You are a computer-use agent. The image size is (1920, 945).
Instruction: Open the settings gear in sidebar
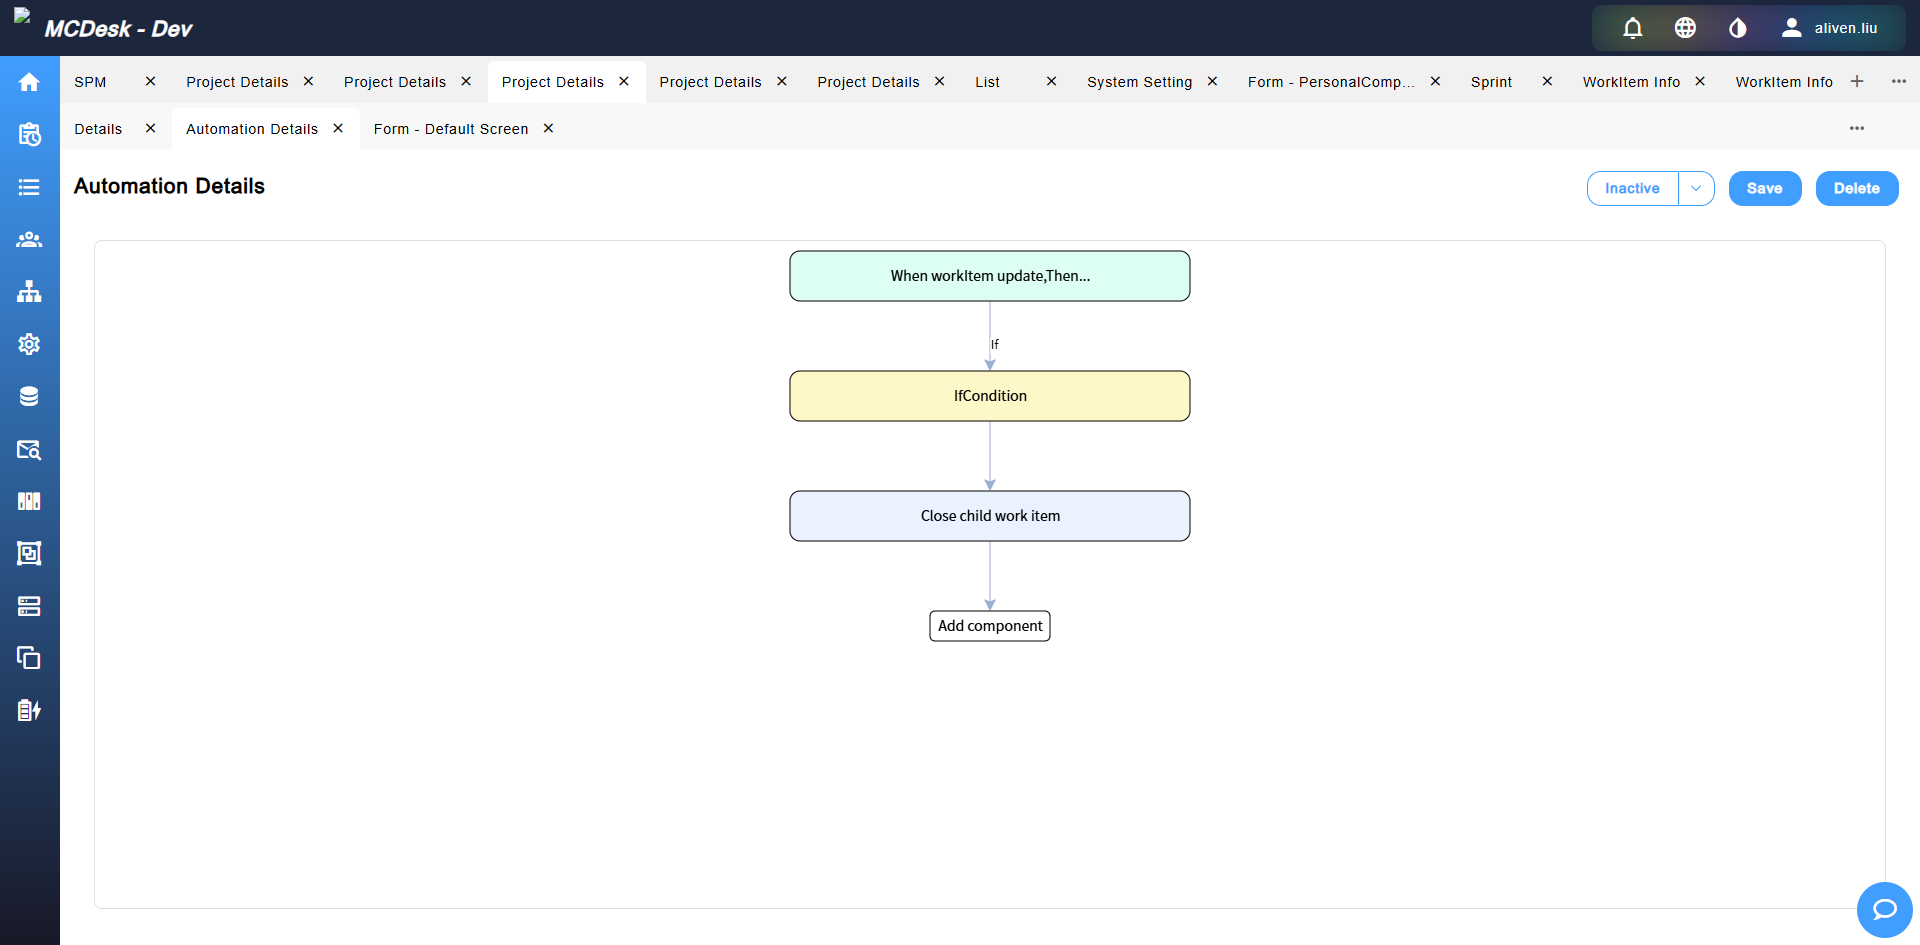coord(29,344)
